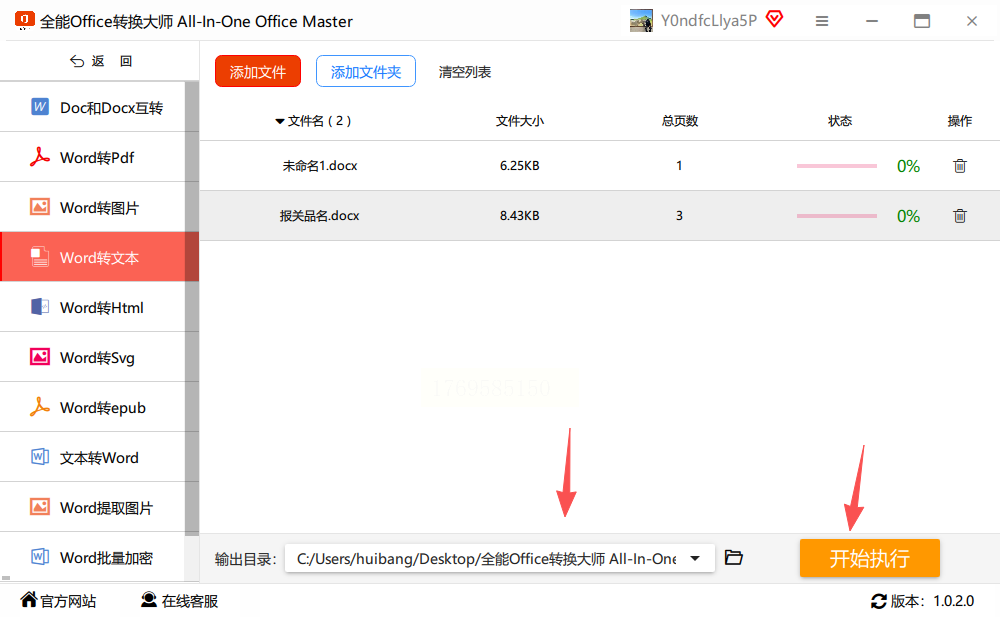Click the Word转epub icon
This screenshot has width=1000, height=617.
coord(40,407)
